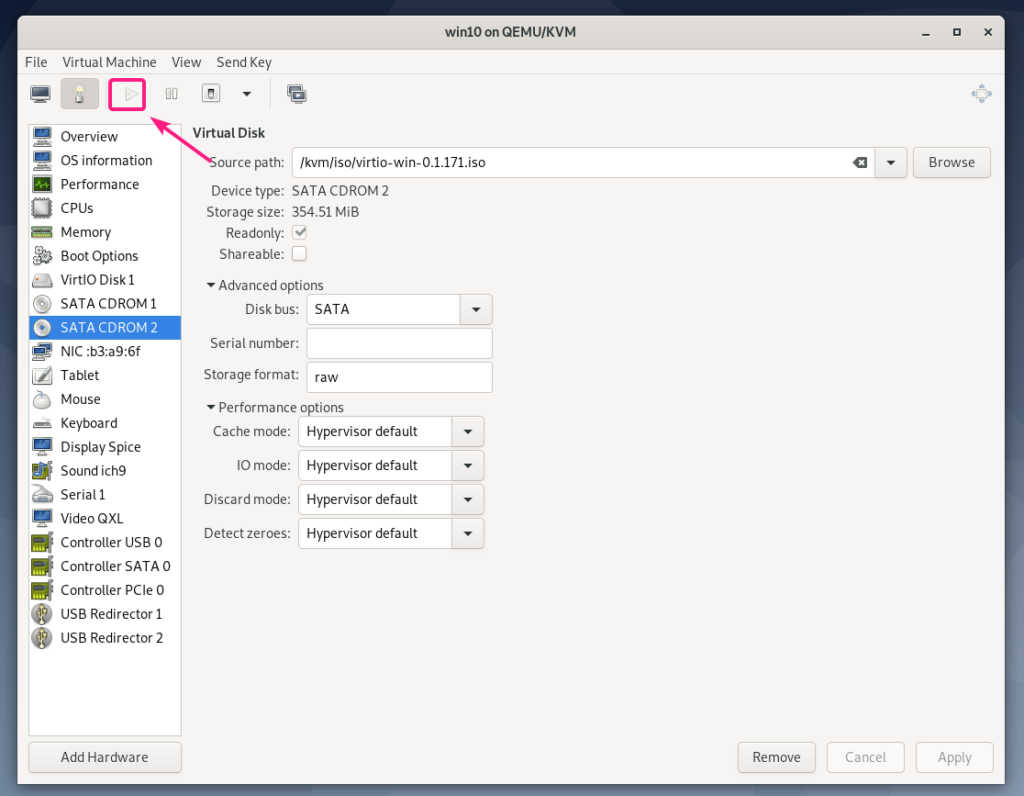
Task: Click the Serial number field
Action: (x=399, y=343)
